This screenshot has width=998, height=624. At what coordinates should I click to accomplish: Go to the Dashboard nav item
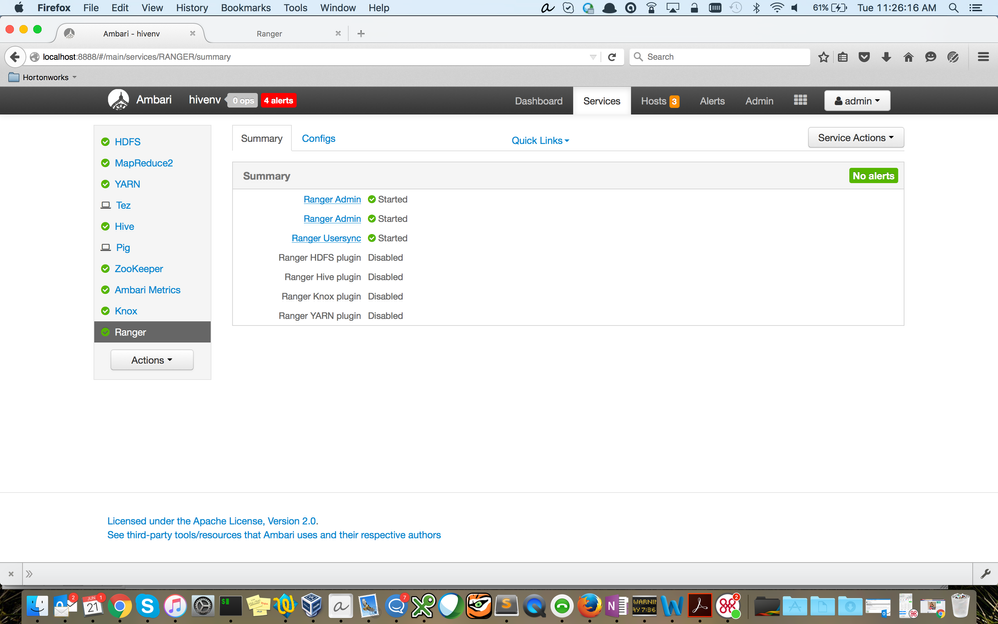(x=538, y=101)
